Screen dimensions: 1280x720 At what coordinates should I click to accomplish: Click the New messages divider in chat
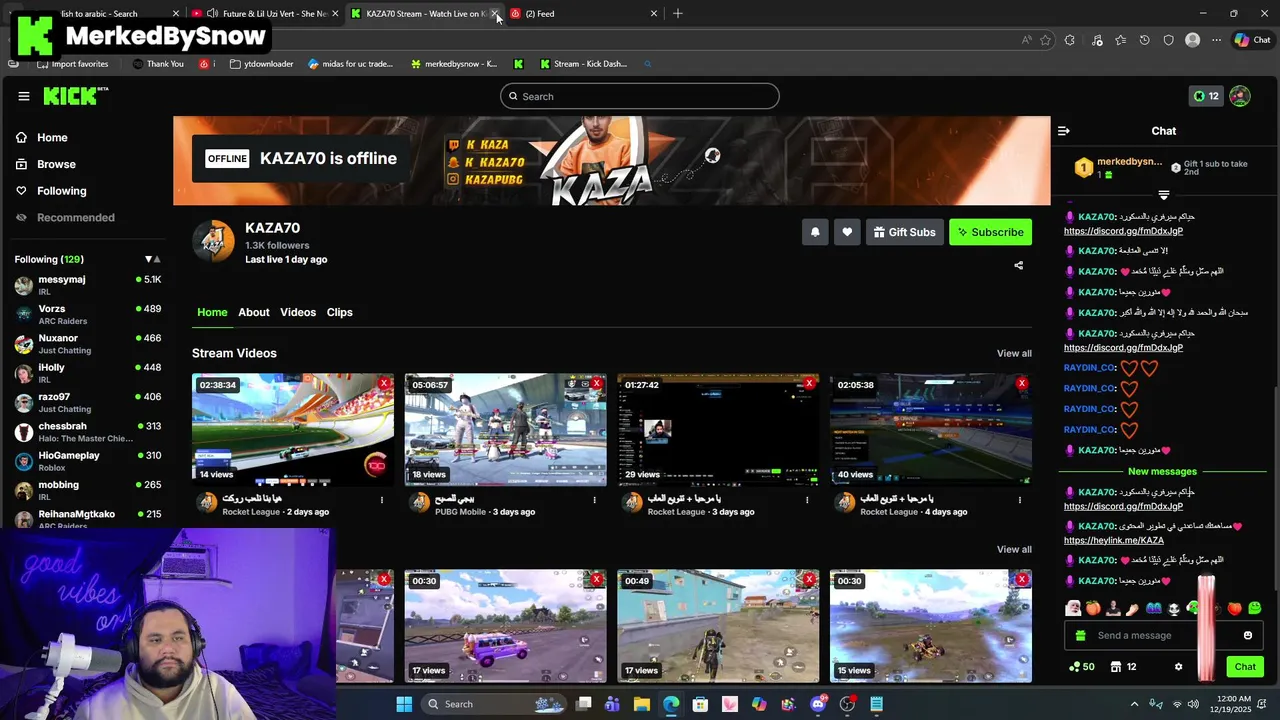[x=1162, y=471]
